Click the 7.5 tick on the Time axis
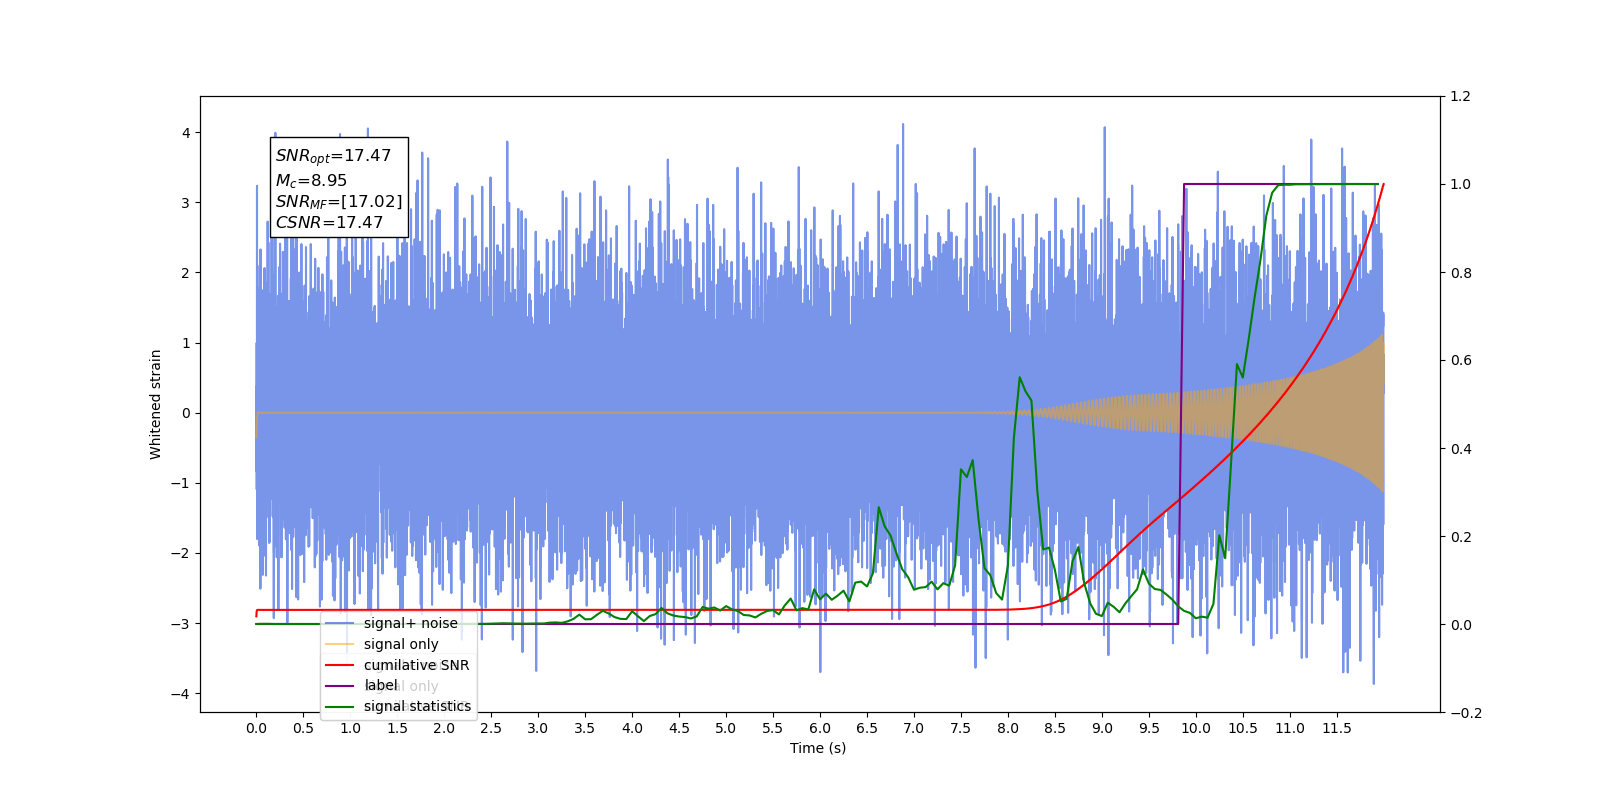Screen dimensions: 1600x800 coord(961,728)
